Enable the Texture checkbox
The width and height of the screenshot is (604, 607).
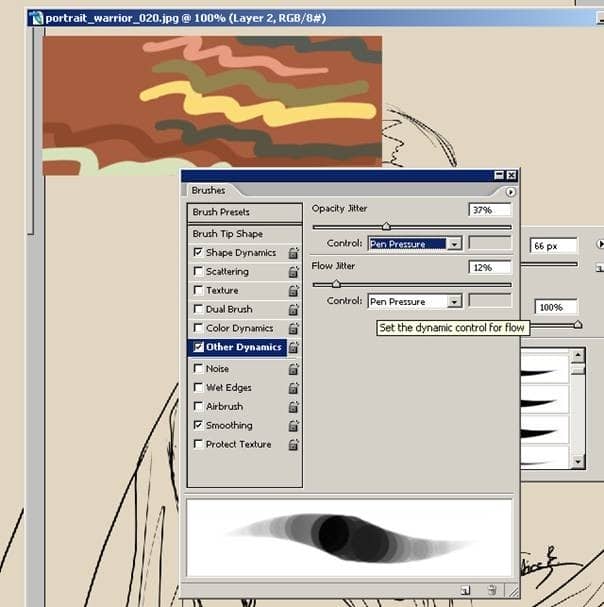tap(198, 290)
